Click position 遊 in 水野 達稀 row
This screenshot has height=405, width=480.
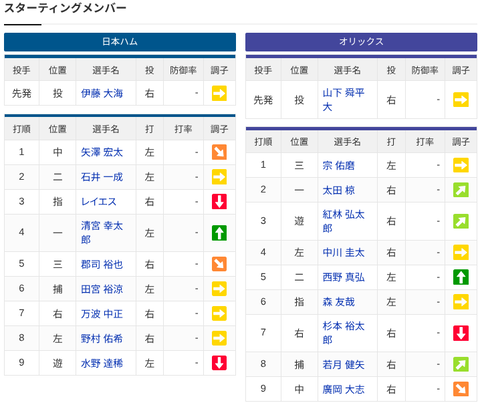[58, 363]
